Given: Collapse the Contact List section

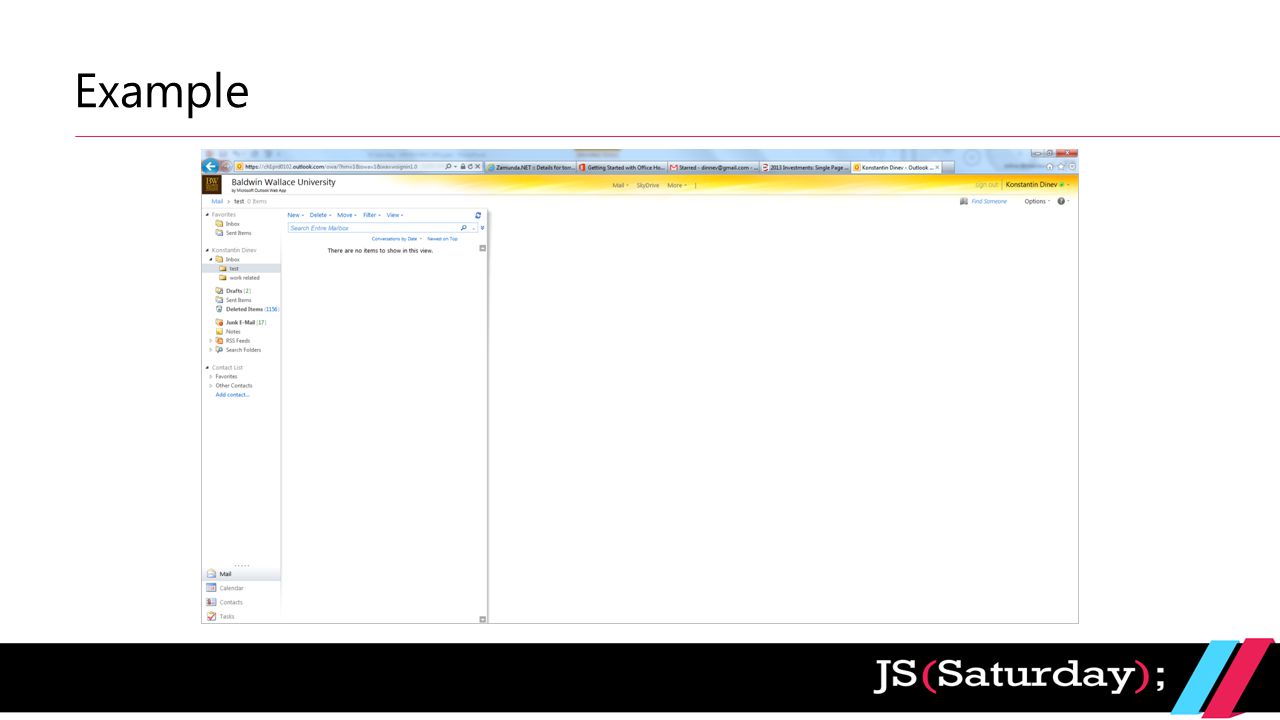Looking at the screenshot, I should [x=207, y=368].
